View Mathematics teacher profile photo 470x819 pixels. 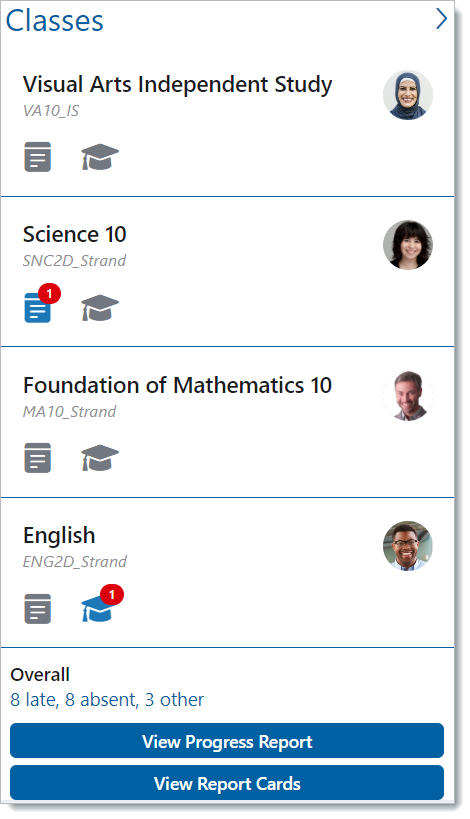408,396
